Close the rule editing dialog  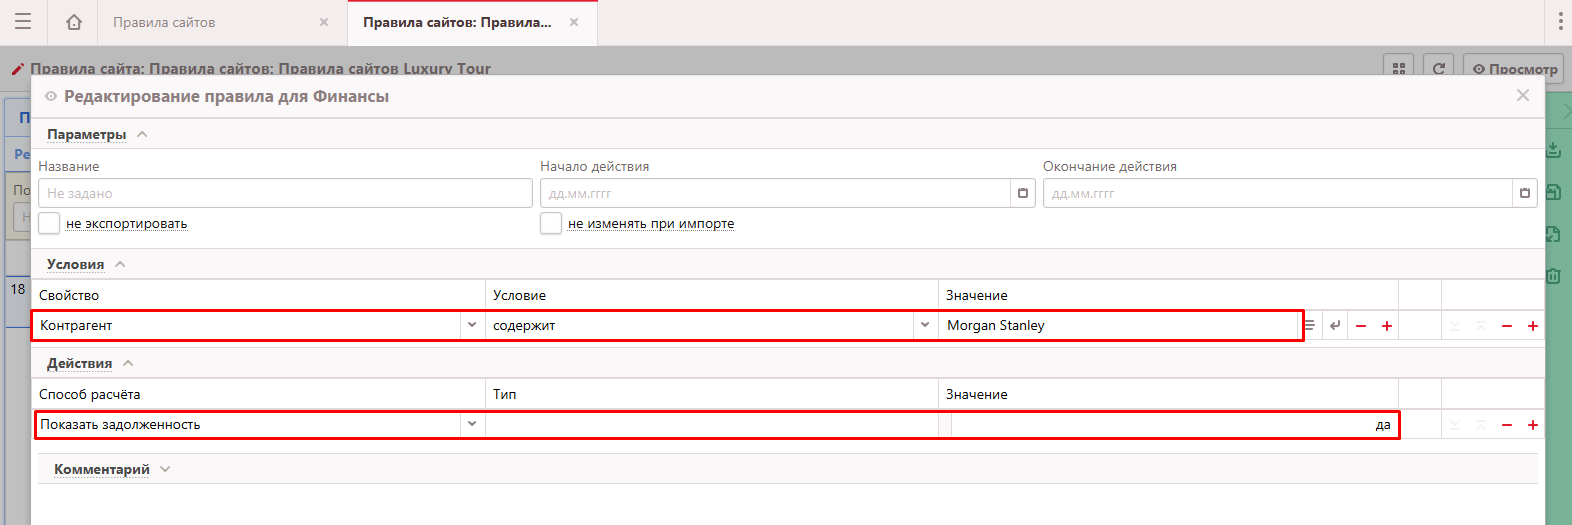[1523, 96]
